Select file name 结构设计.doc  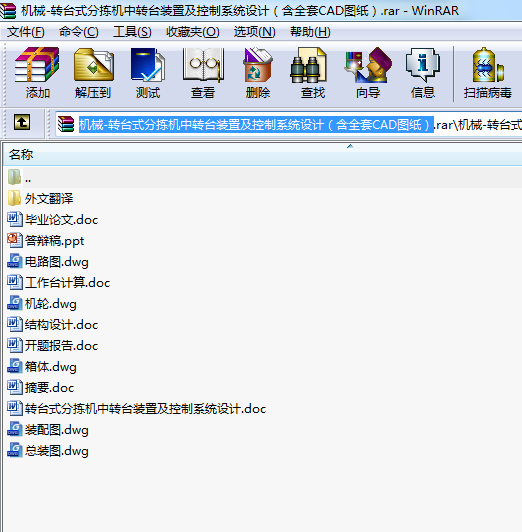pos(61,325)
